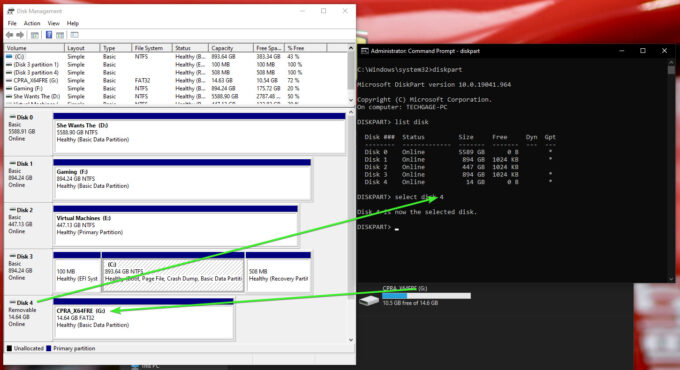Viewport: 680px width, 370px height.
Task: Click the FAT32 file system cell
Action: click(x=142, y=81)
